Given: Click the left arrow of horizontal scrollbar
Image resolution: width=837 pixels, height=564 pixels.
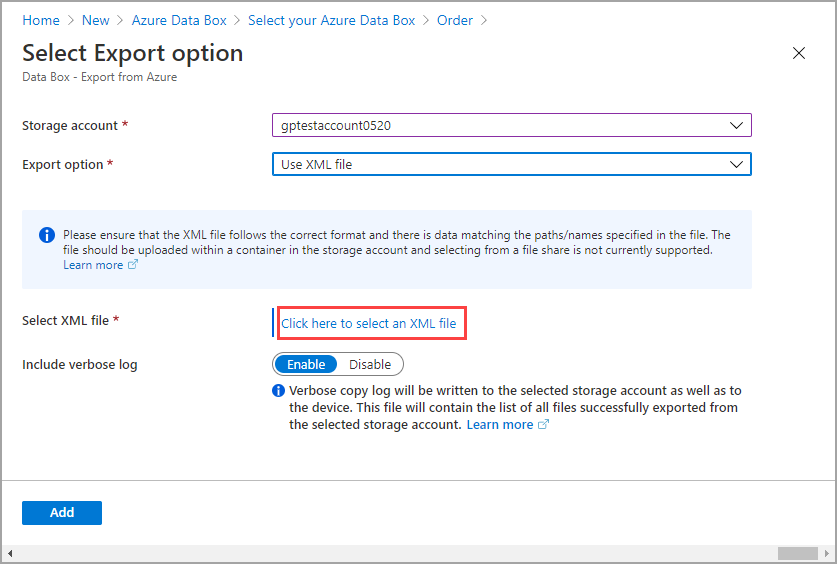Looking at the screenshot, I should click(10, 554).
